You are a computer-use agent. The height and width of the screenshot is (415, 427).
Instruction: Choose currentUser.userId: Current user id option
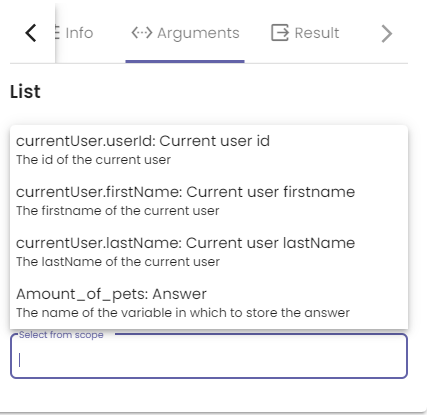pos(209,150)
